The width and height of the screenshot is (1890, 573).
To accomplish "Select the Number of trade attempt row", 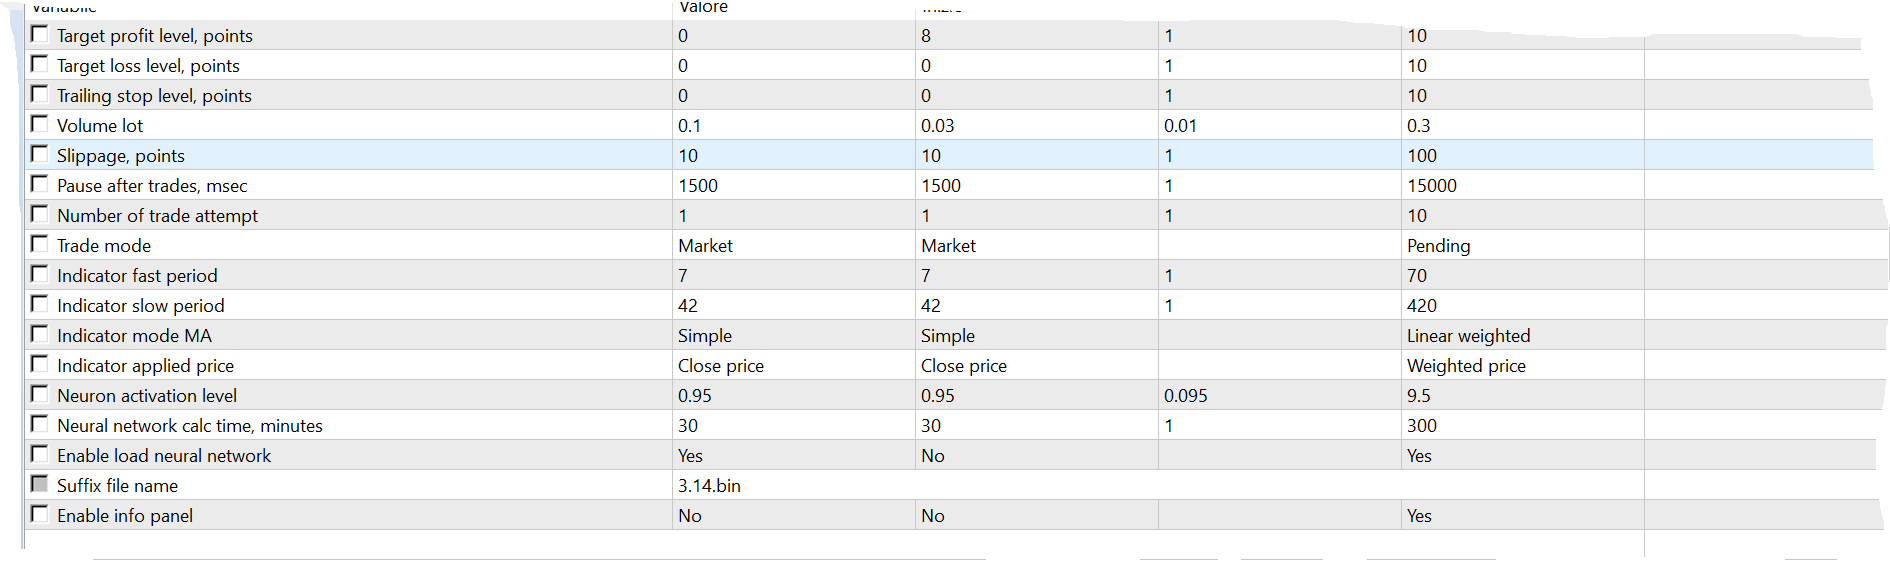I will click(157, 216).
